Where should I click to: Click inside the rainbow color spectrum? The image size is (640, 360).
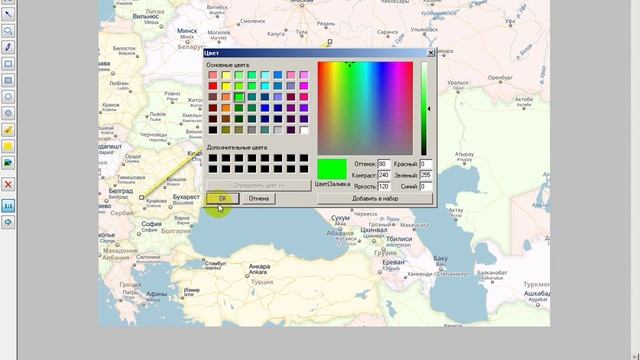click(x=365, y=108)
